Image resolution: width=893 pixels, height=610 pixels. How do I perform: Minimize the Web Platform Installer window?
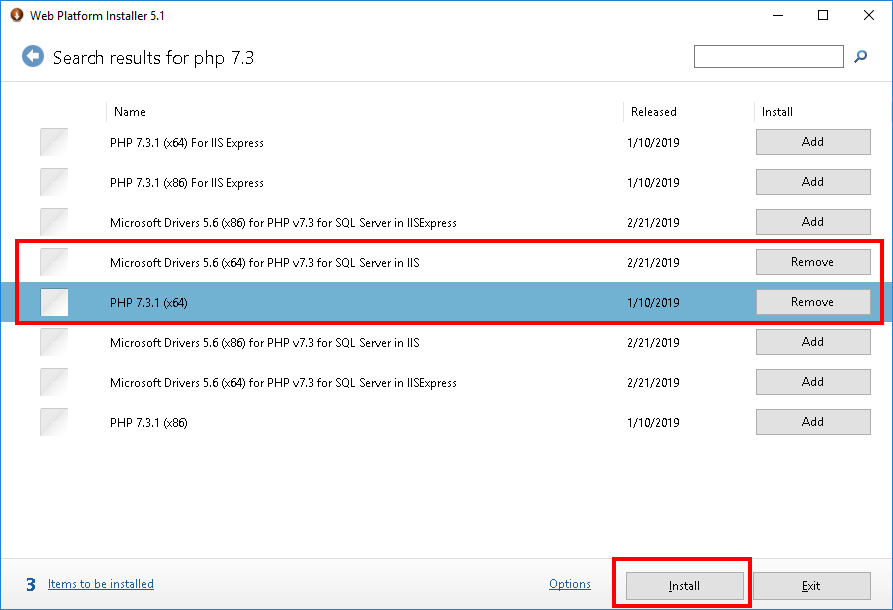point(778,15)
